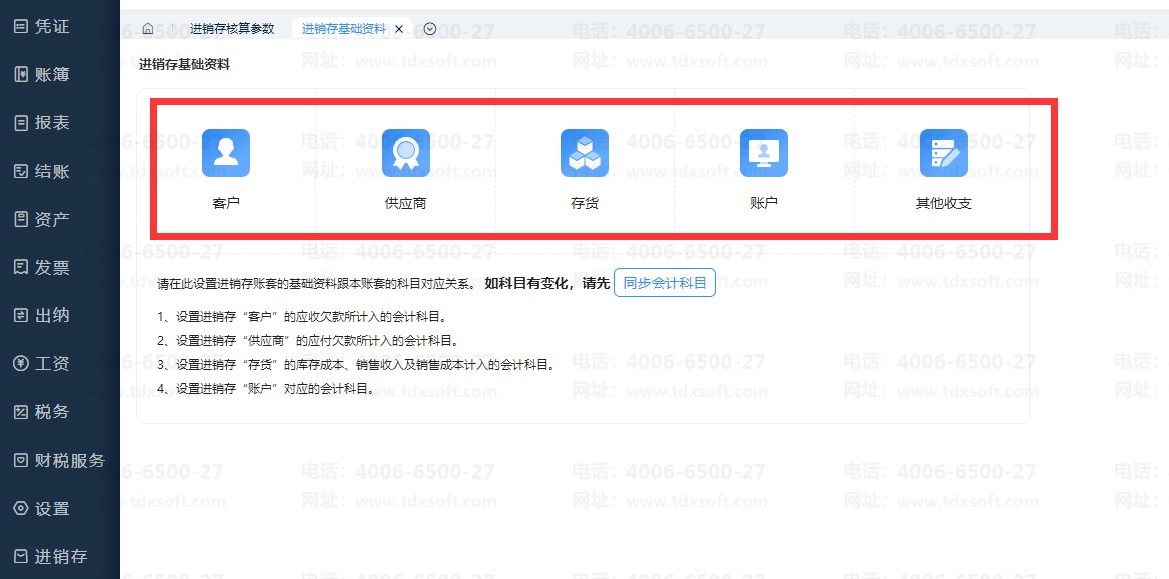Select 结账 from the sidebar
The image size is (1169, 579).
[52, 171]
